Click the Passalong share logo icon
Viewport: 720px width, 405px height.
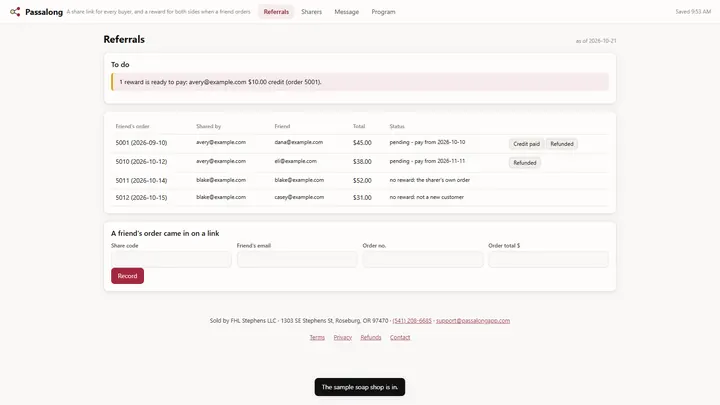coord(15,11)
